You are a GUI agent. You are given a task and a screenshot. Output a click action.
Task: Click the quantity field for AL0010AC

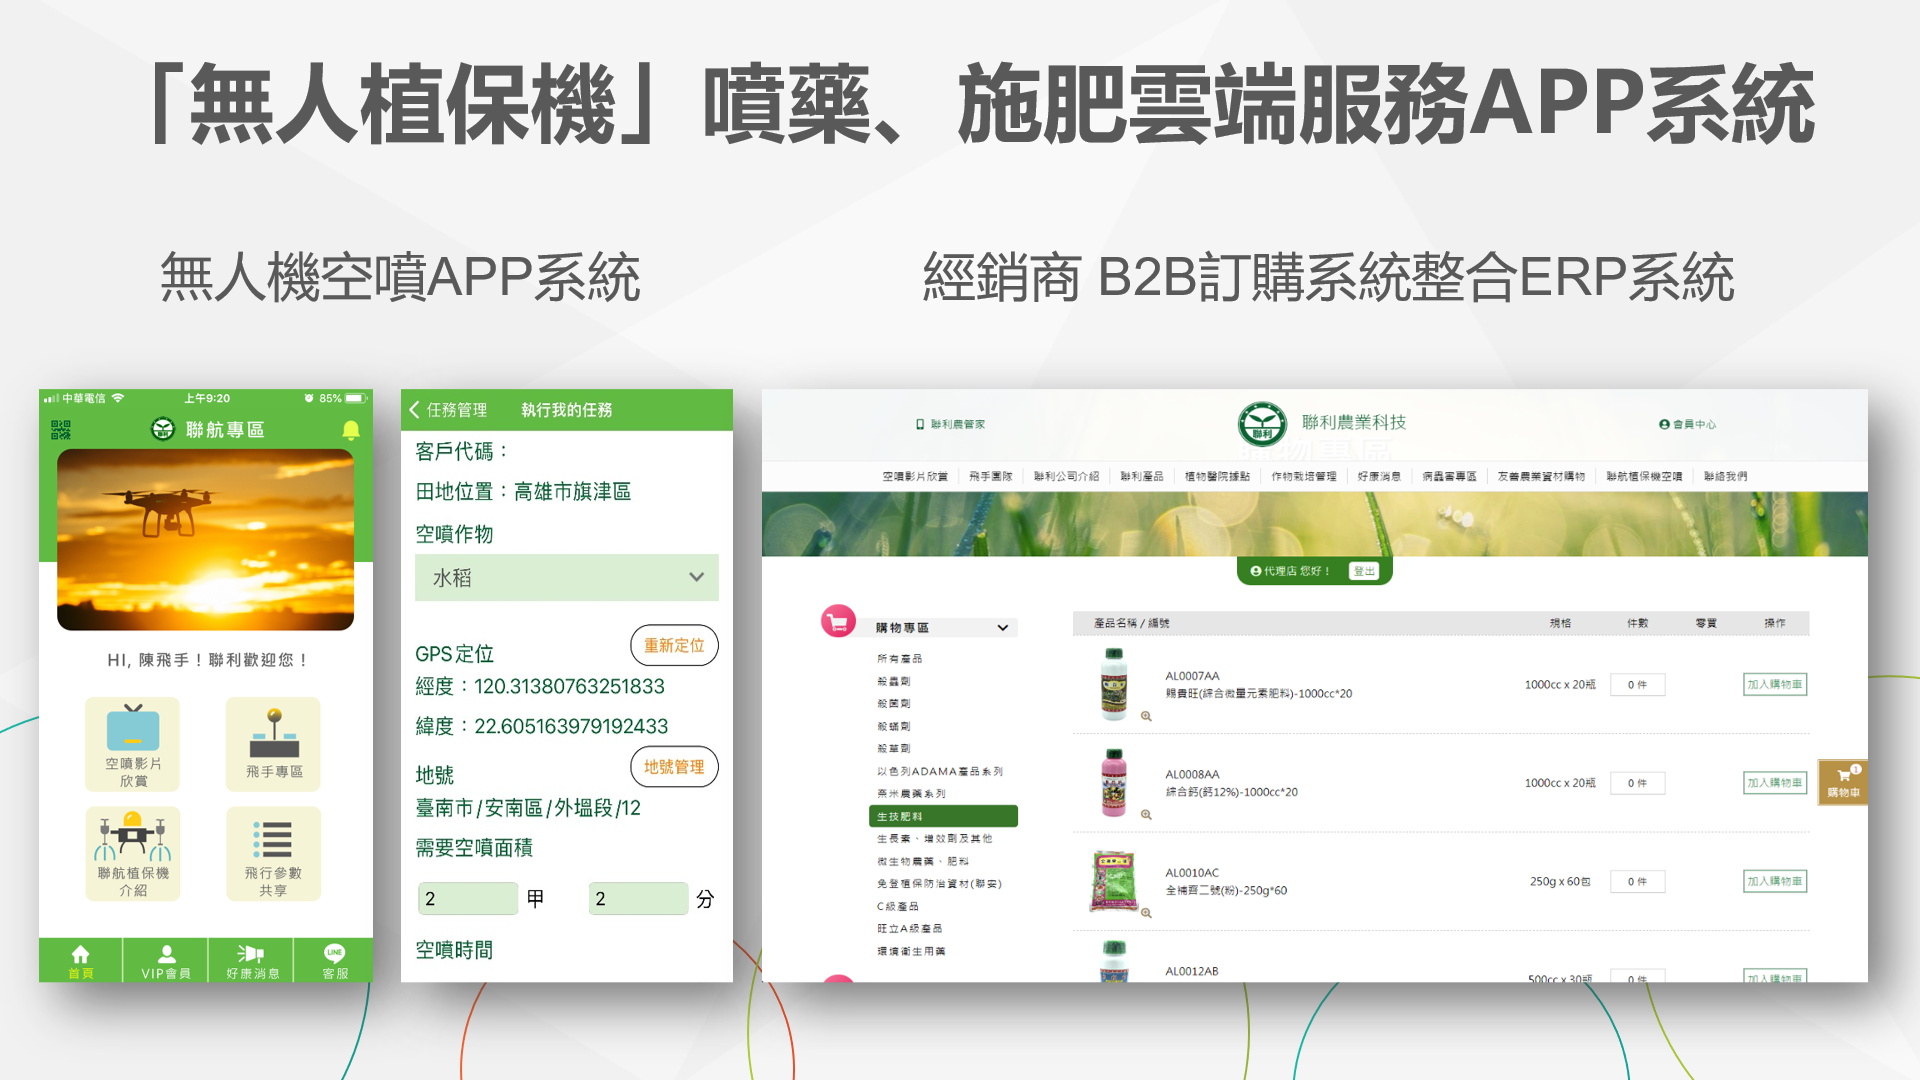pyautogui.click(x=1637, y=881)
